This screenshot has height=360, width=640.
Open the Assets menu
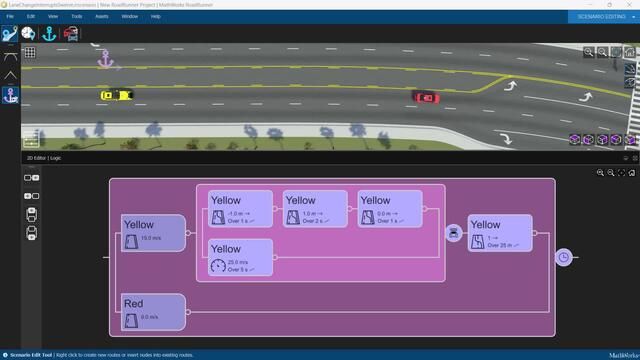point(102,17)
